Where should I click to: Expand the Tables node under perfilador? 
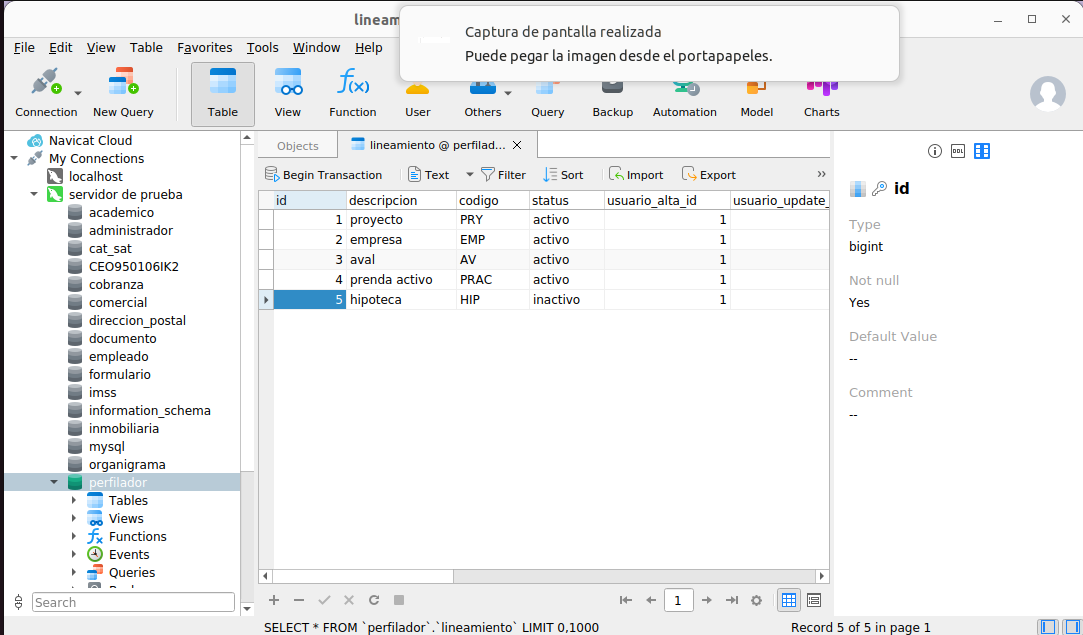(74, 500)
